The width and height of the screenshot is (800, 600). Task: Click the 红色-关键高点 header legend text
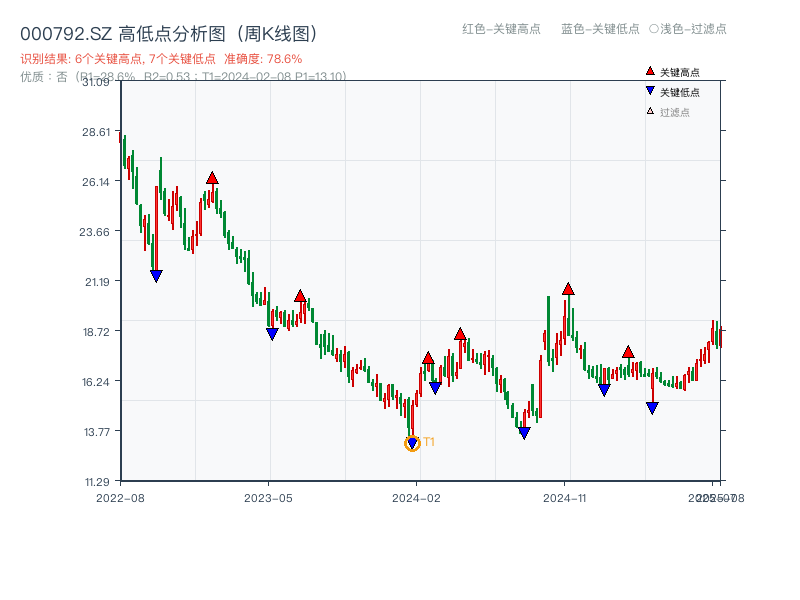click(501, 29)
